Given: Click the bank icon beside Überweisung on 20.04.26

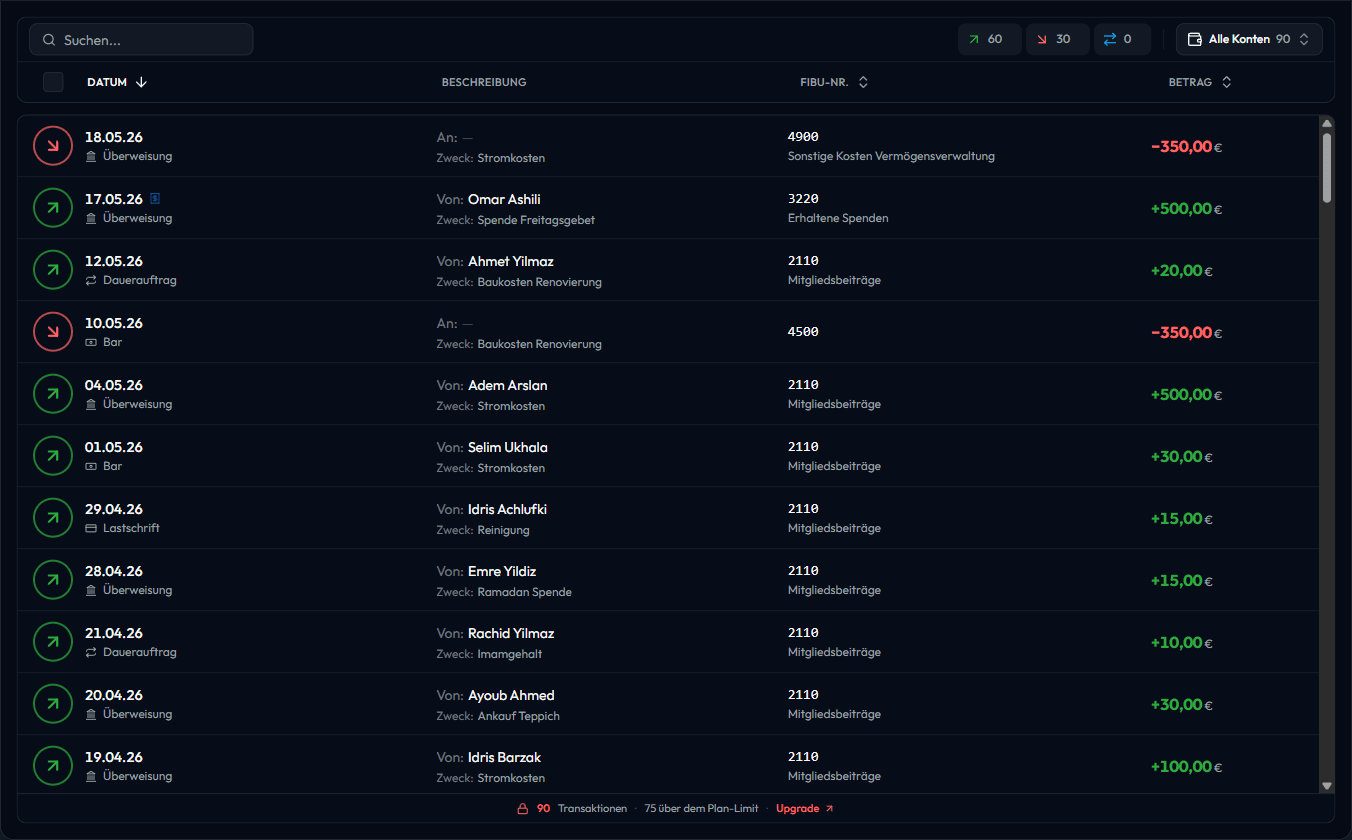Looking at the screenshot, I should point(91,715).
